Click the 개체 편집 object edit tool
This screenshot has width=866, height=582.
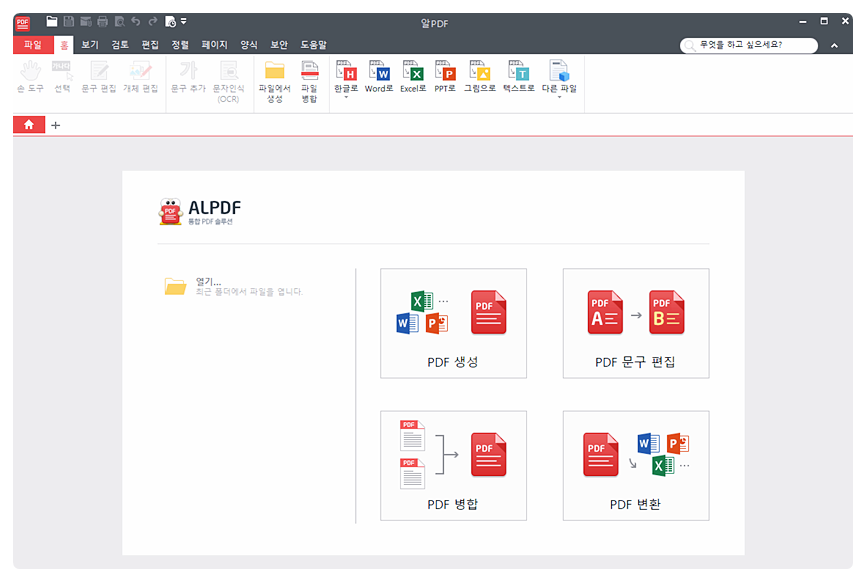point(140,77)
